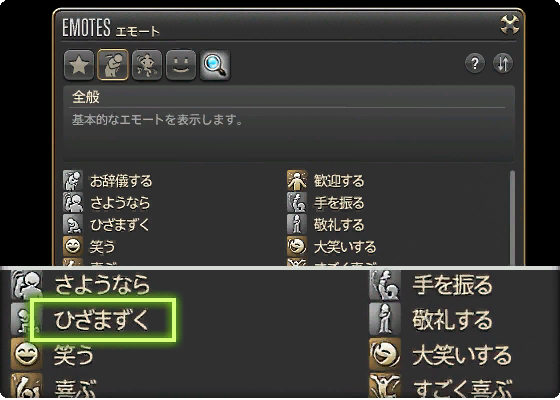Screen dimensions: 560x400
Task: Select the enlarged 笑う smiley icon
Action: click(x=26, y=355)
